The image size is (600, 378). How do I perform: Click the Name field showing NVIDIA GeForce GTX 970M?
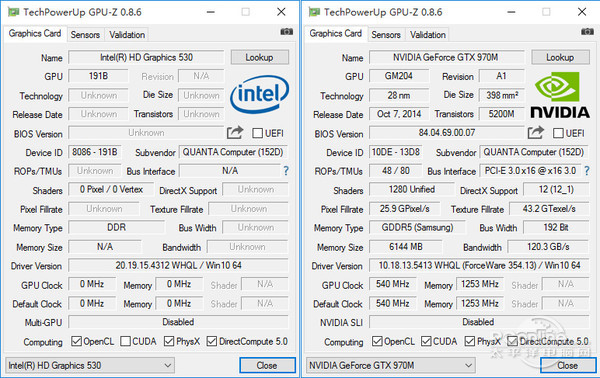[x=446, y=57]
